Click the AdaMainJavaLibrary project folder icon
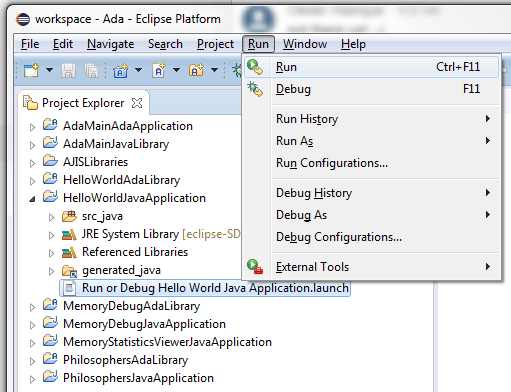This screenshot has width=511, height=392. pyautogui.click(x=50, y=143)
